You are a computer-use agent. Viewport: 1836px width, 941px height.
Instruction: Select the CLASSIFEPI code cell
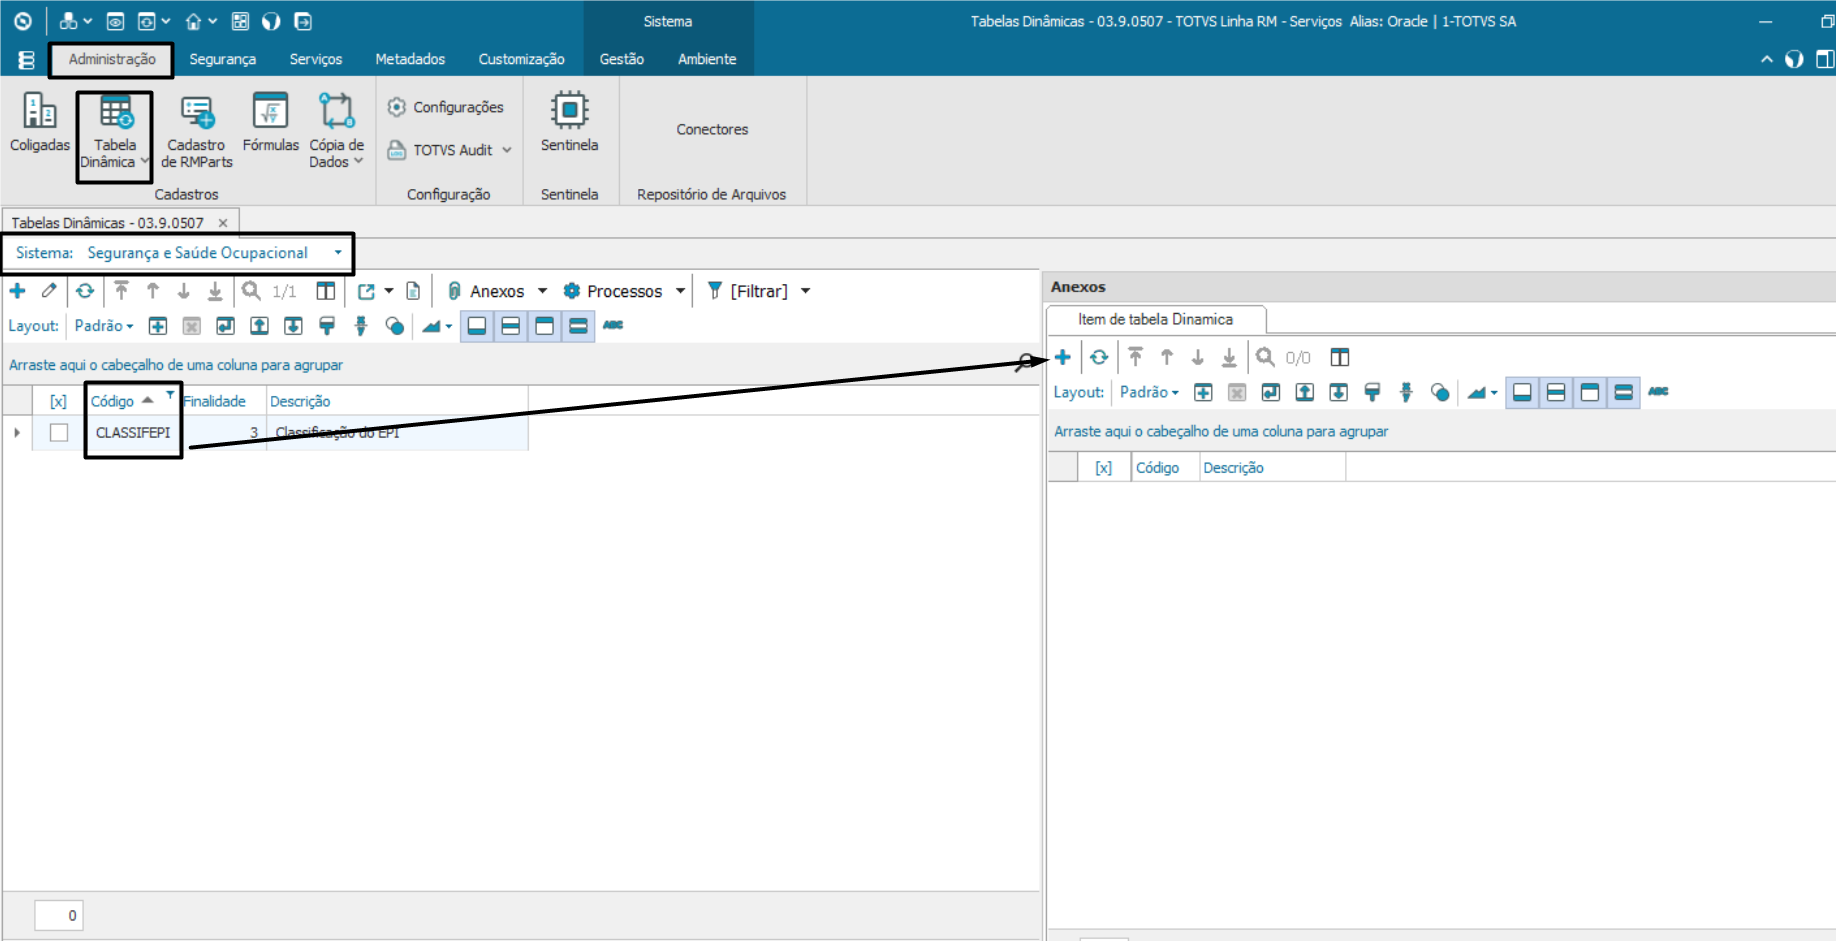133,433
